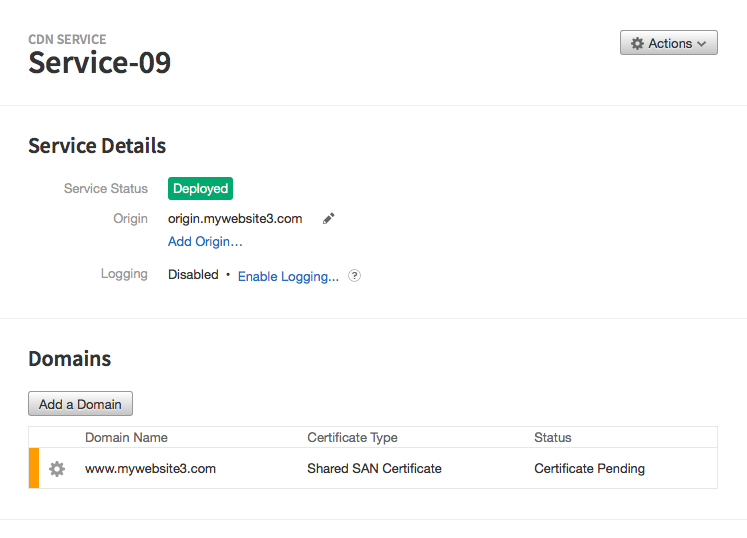Click the Certificate Pending status cell

click(589, 469)
